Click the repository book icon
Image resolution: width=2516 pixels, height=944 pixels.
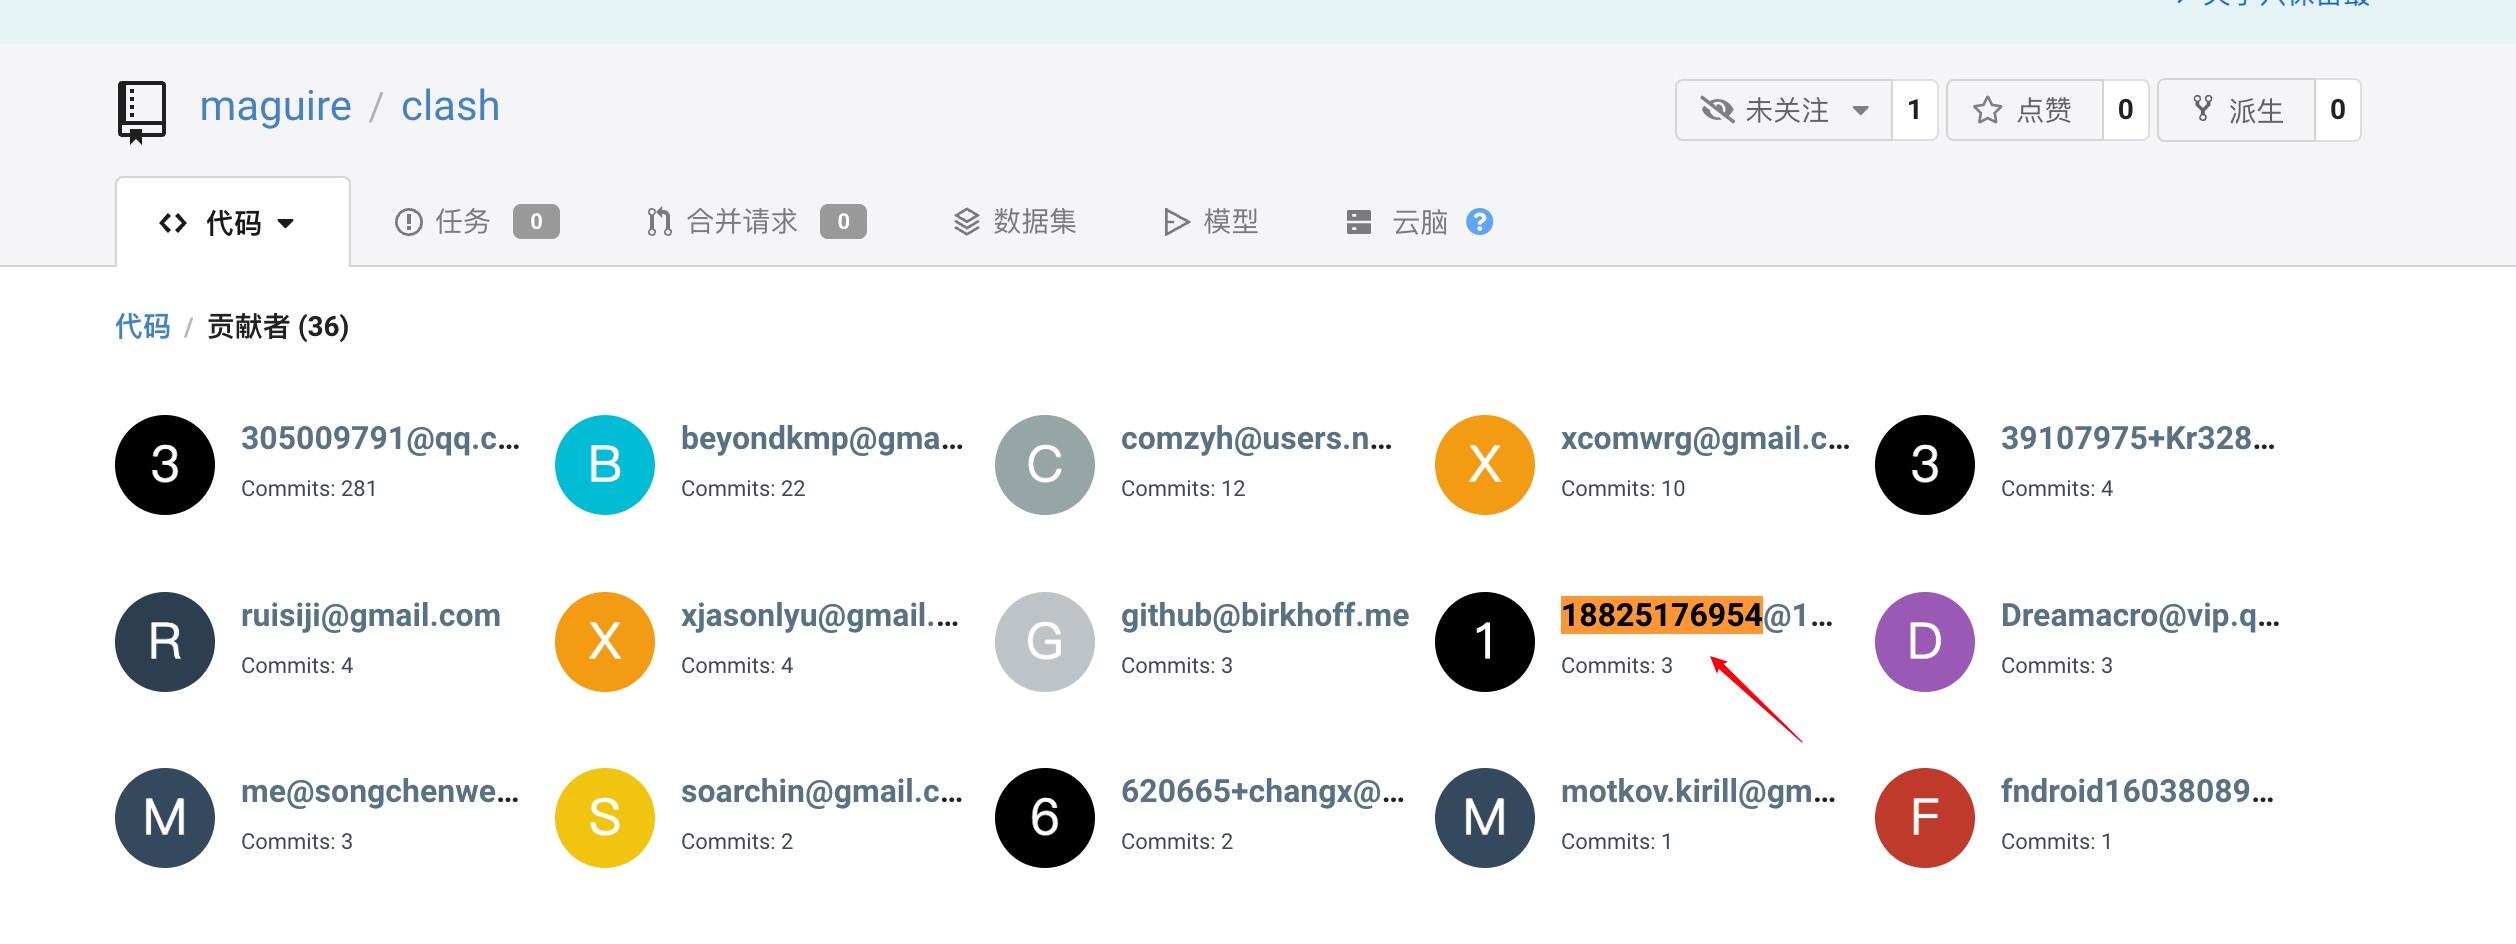pos(142,112)
